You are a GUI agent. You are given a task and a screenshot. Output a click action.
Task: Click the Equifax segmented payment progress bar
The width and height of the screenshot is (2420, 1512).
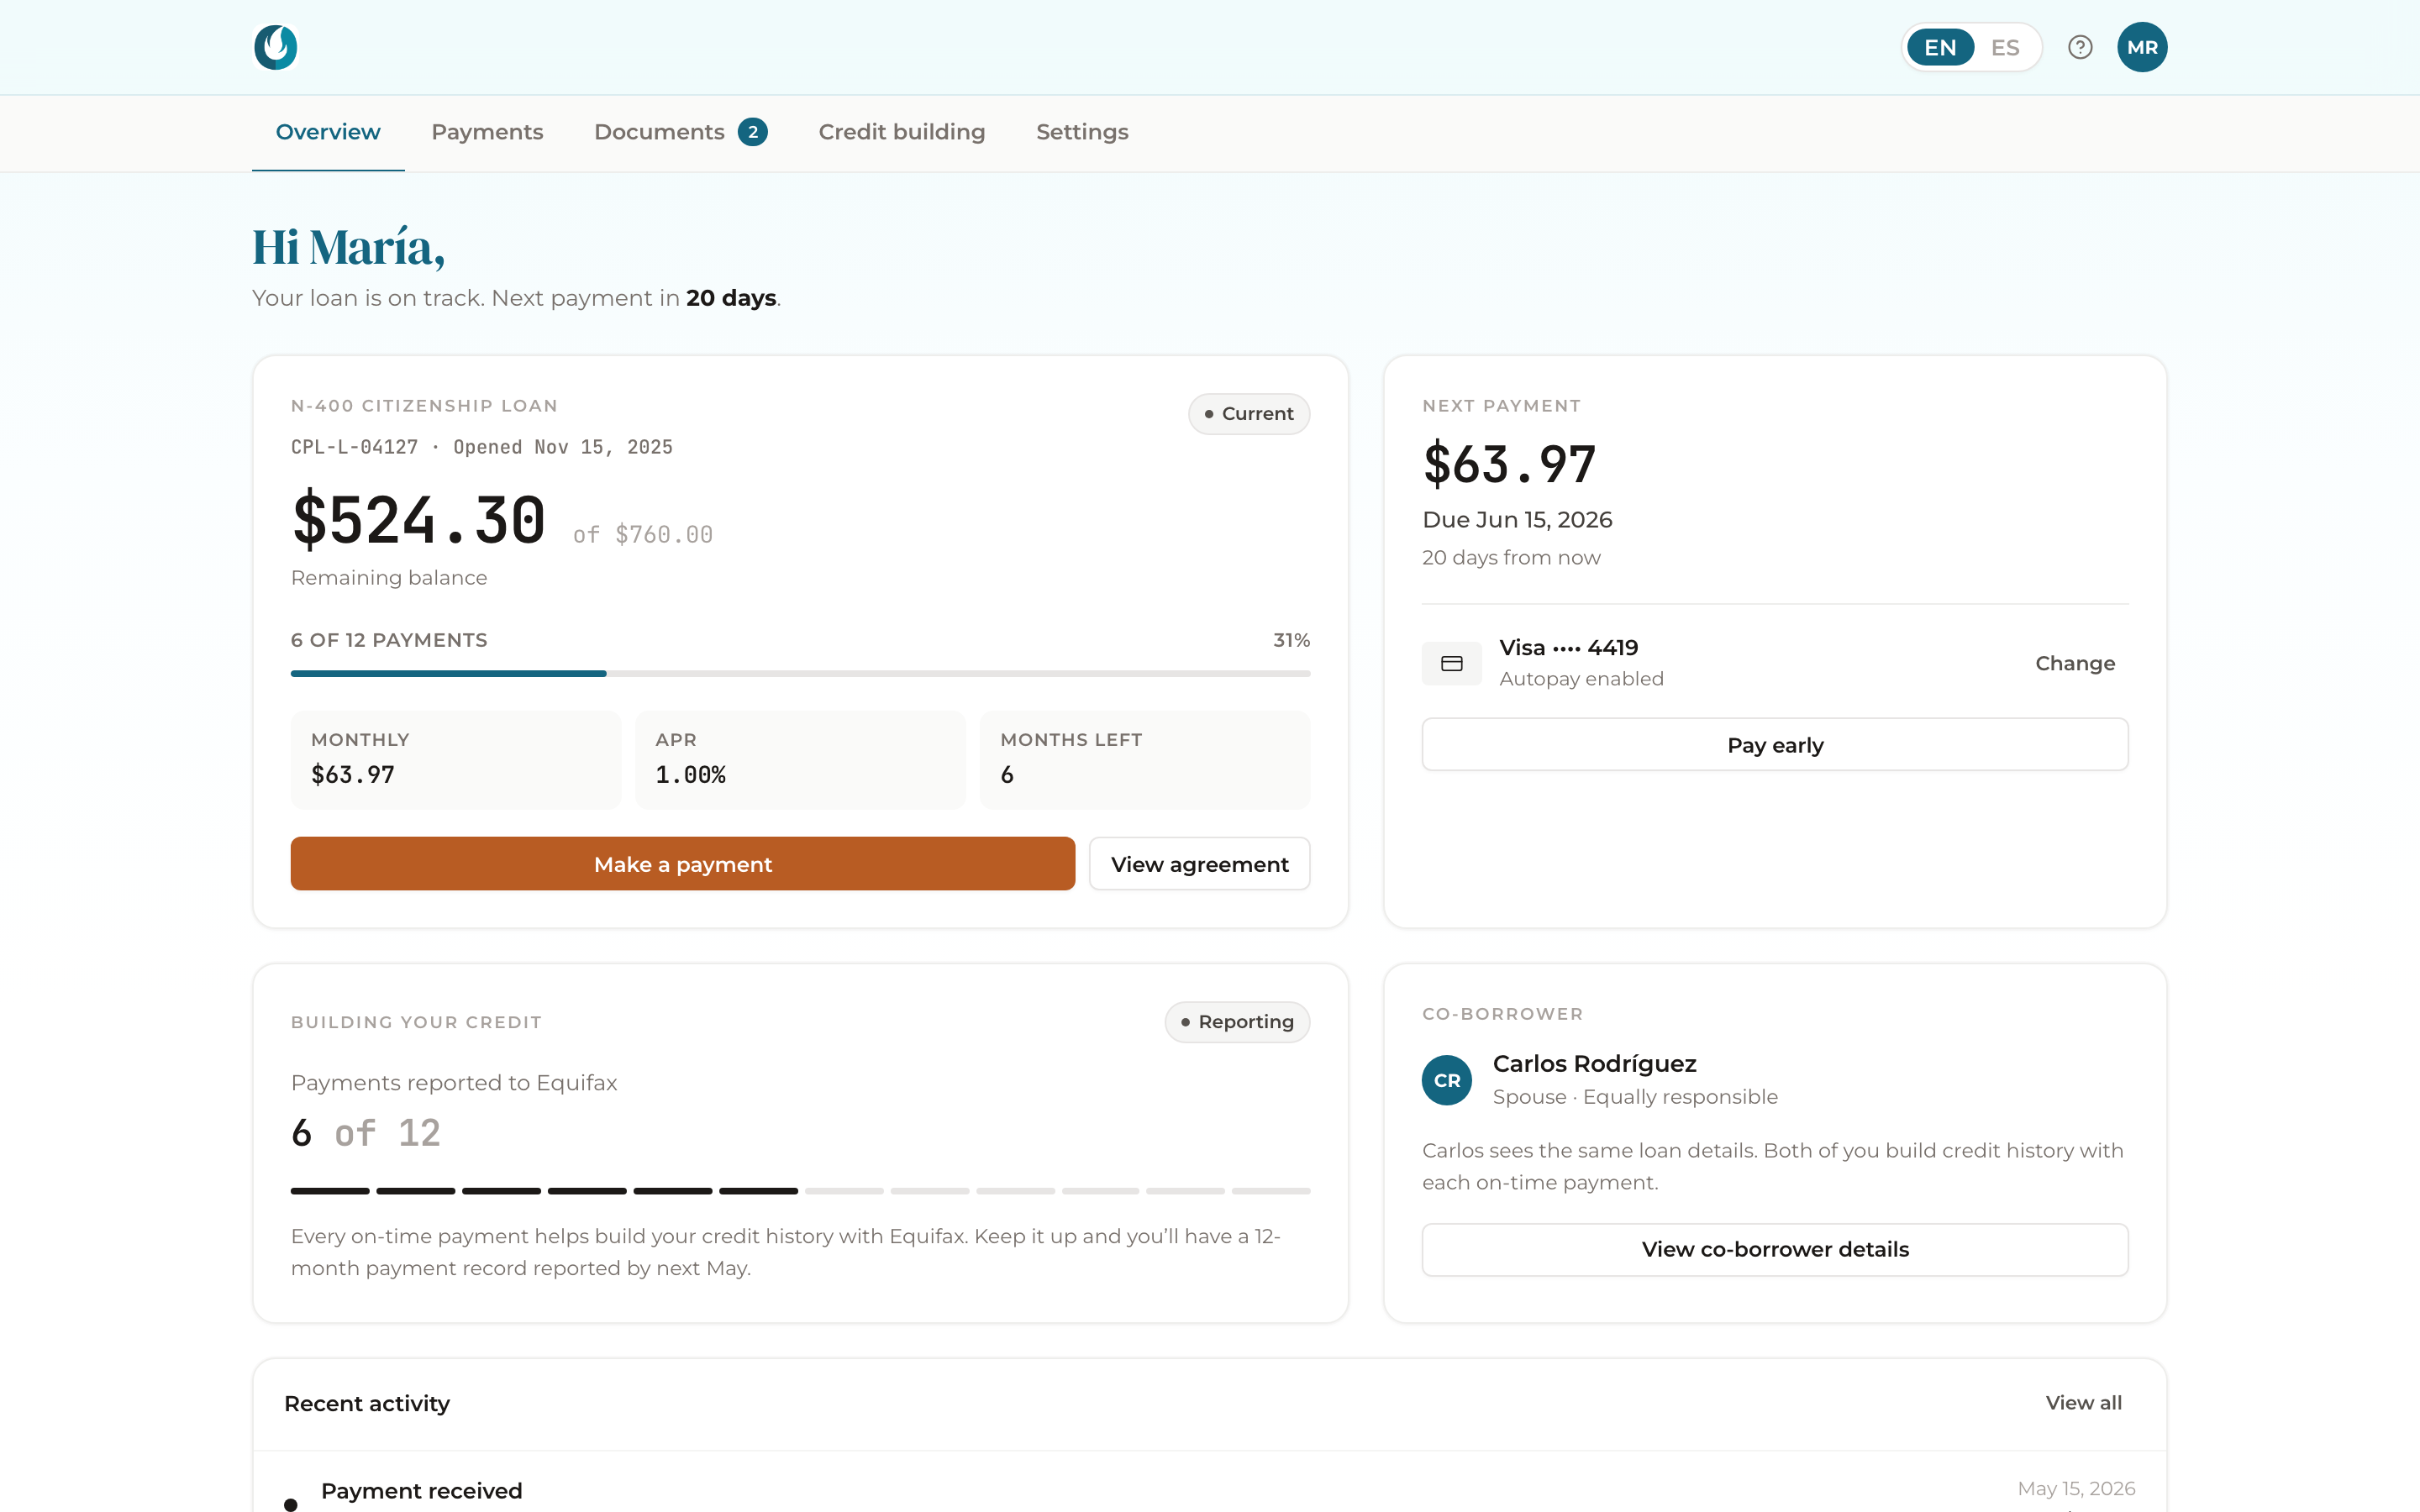pyautogui.click(x=800, y=1190)
